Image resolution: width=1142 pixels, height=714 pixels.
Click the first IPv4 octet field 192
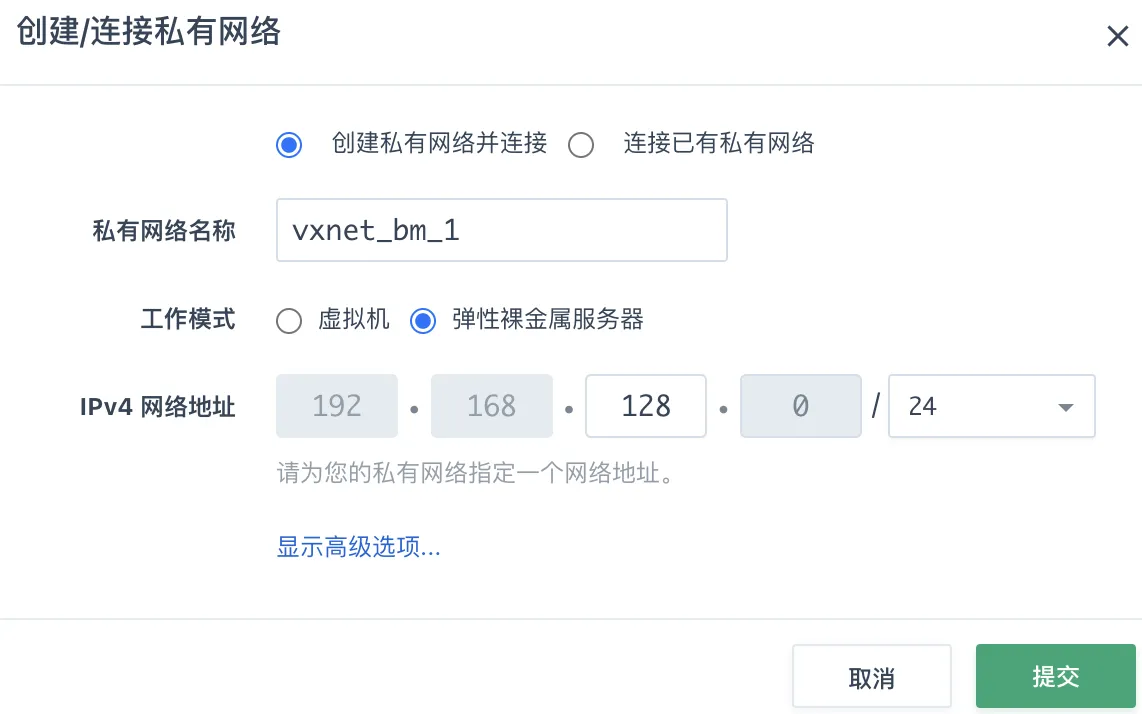tap(337, 406)
